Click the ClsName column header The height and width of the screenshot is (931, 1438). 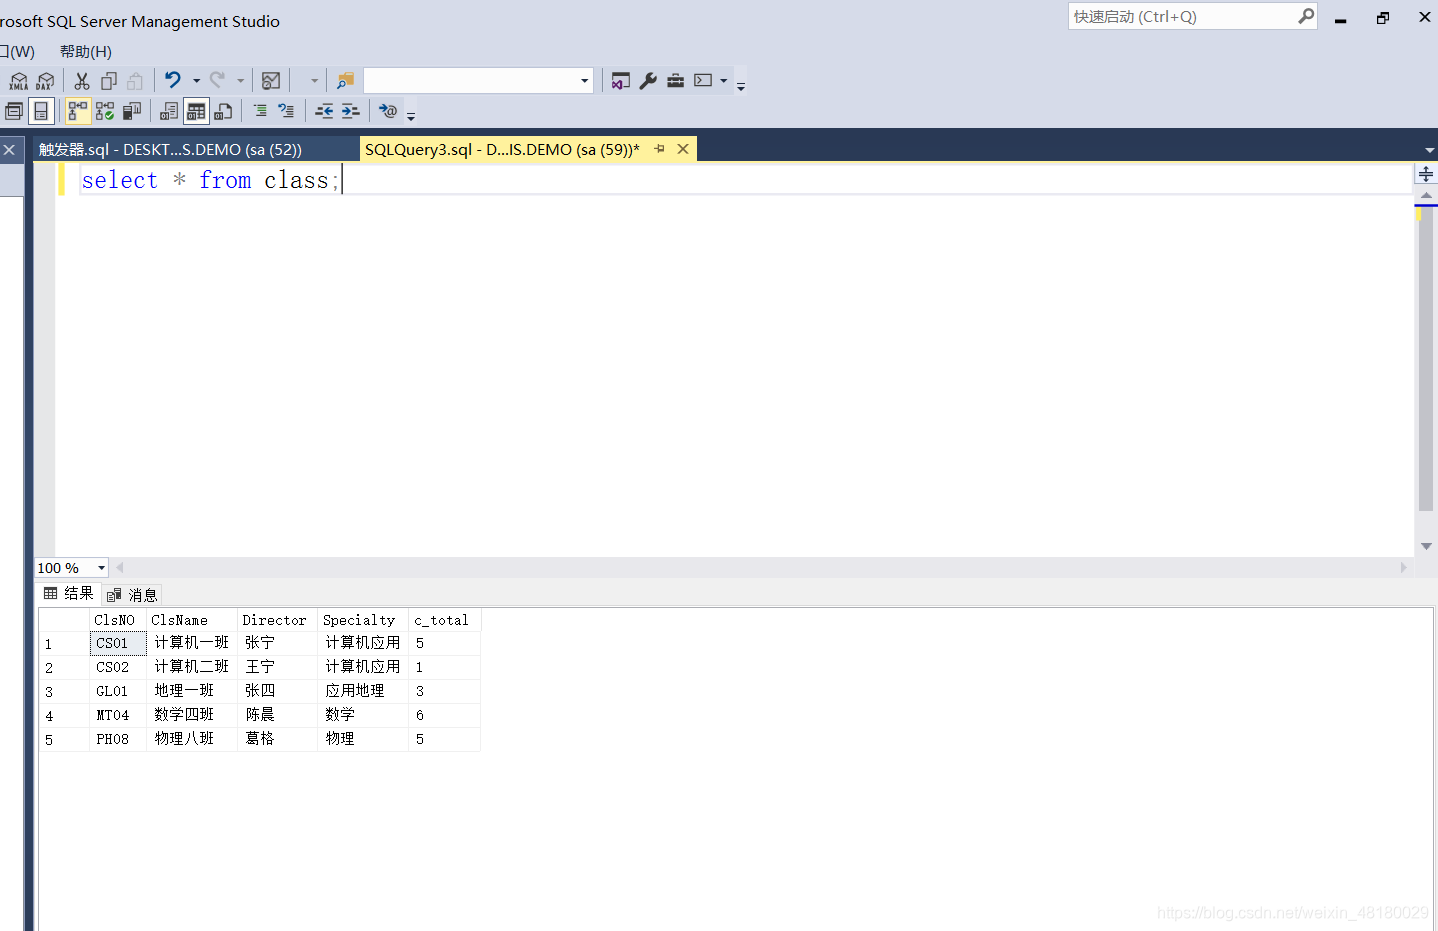pos(192,620)
